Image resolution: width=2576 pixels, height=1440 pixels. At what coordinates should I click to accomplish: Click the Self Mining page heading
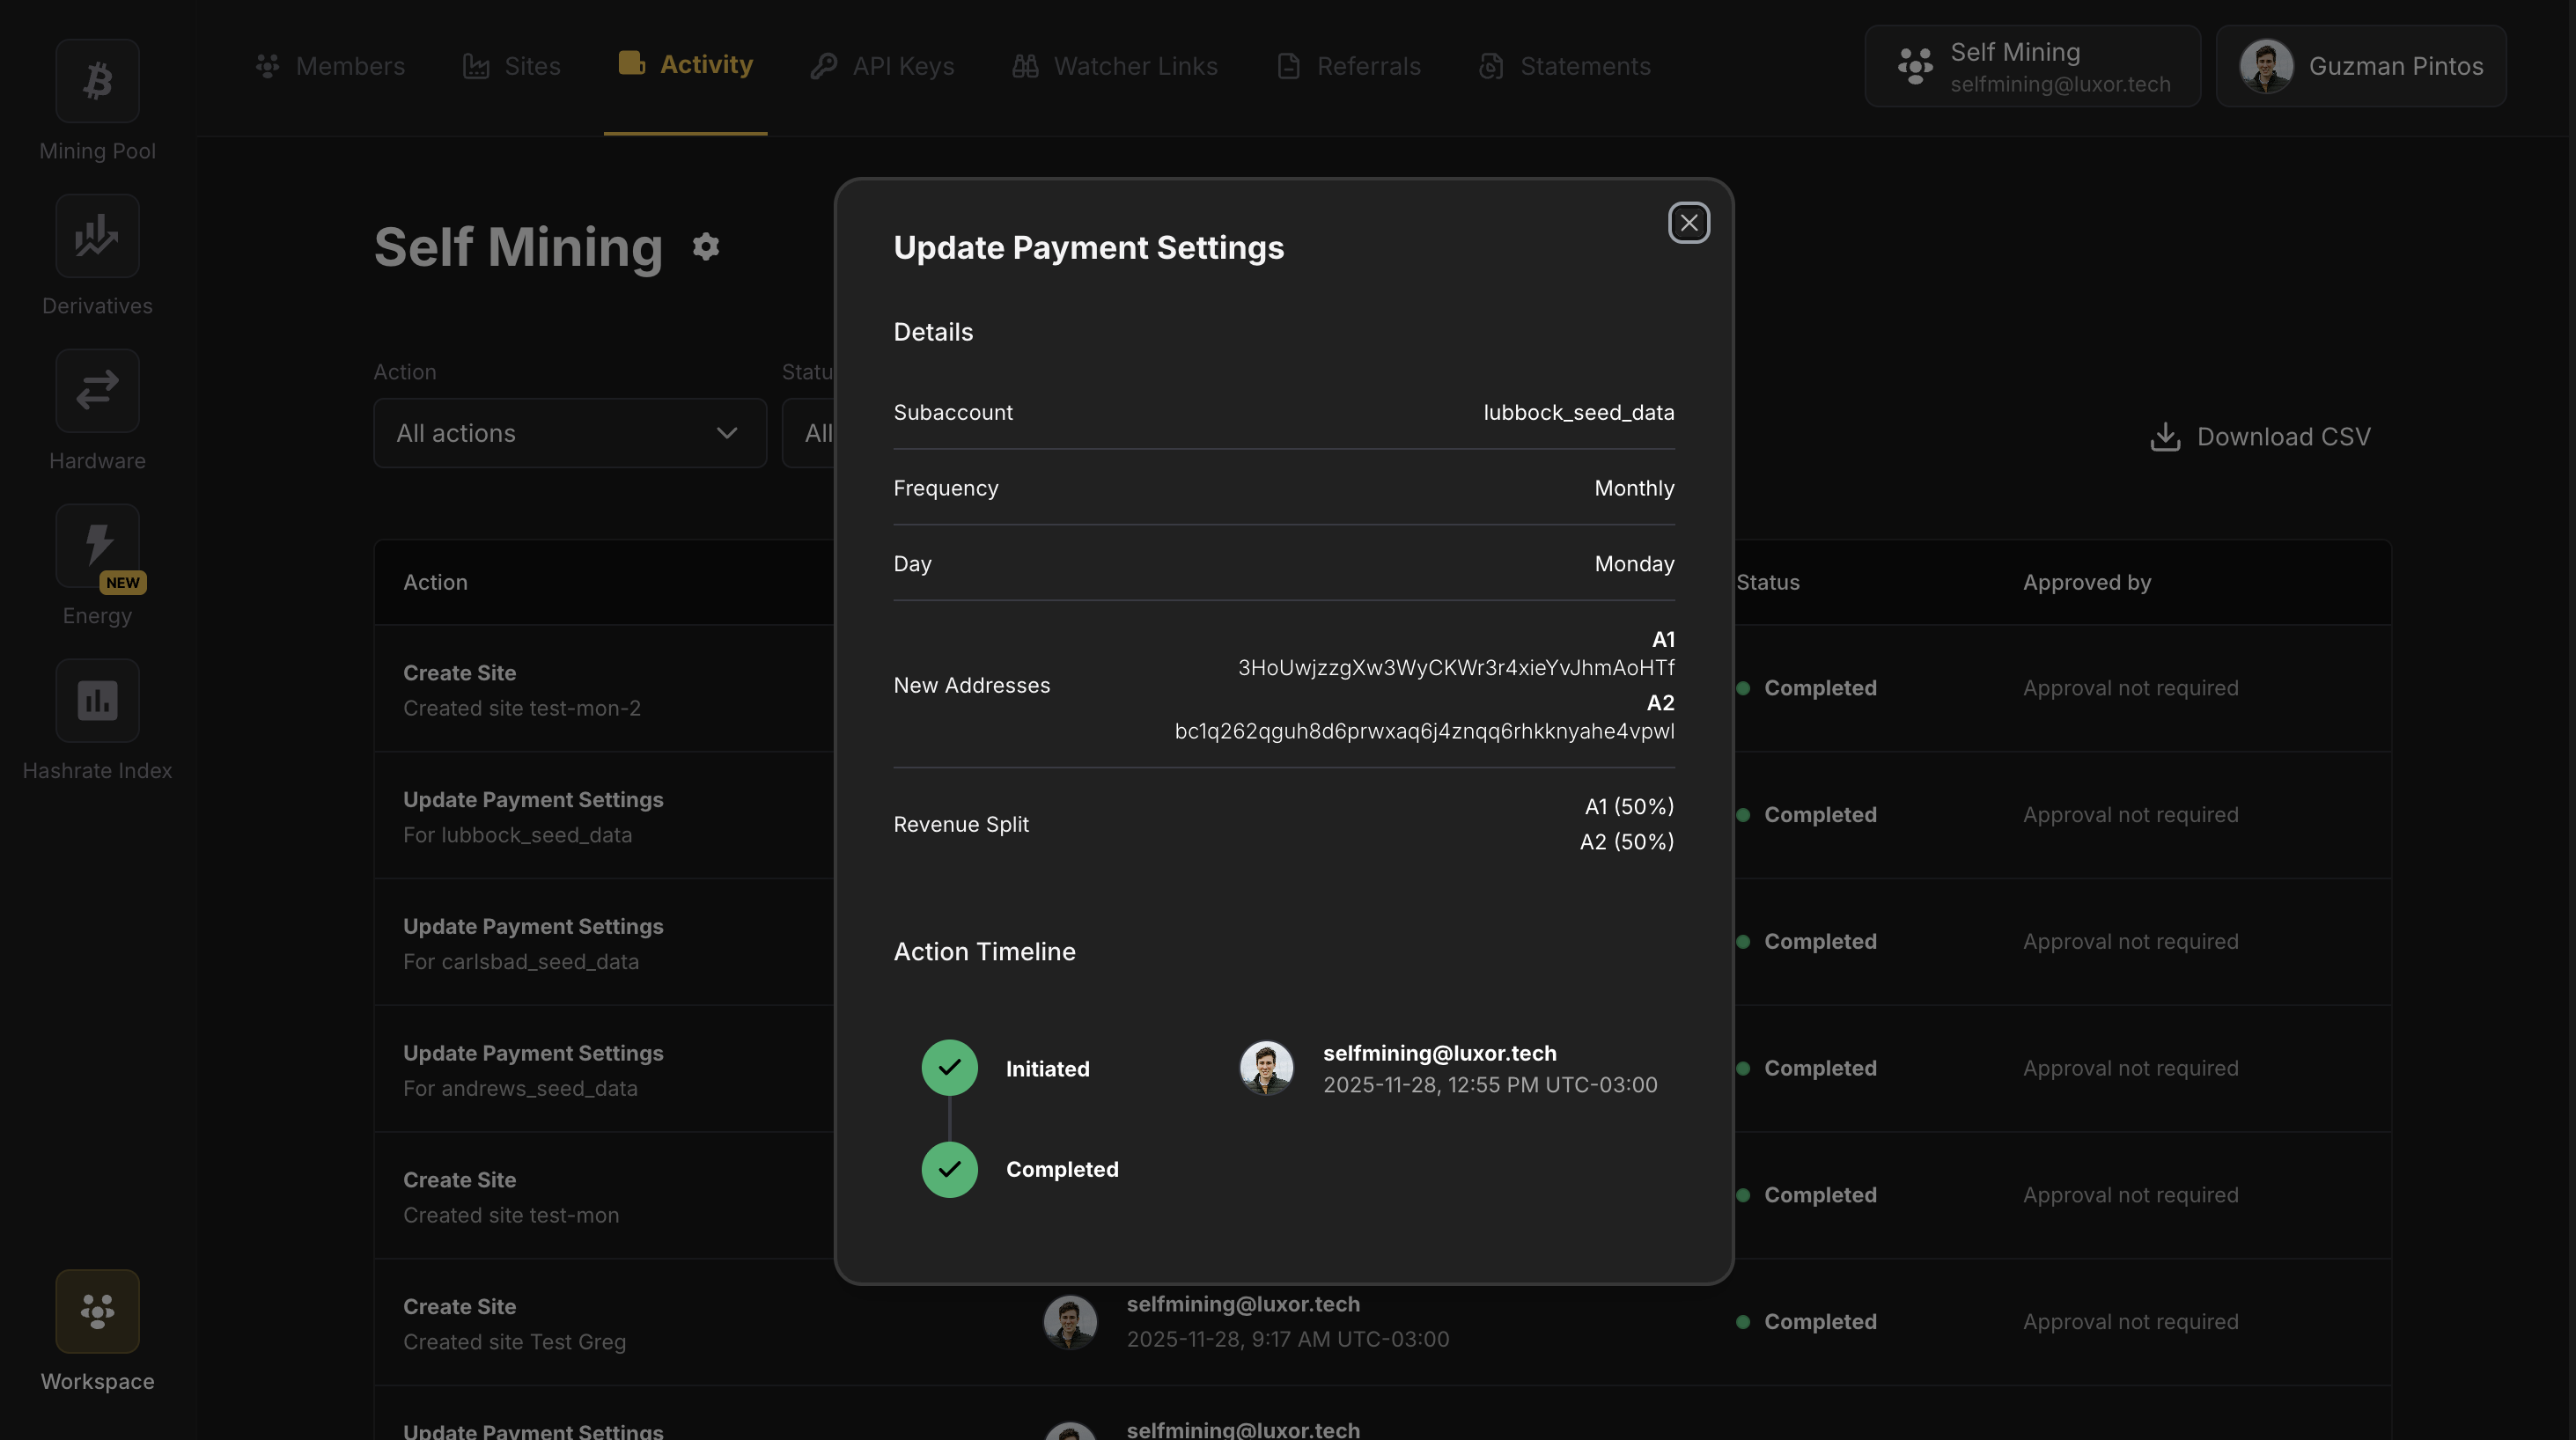pos(518,246)
